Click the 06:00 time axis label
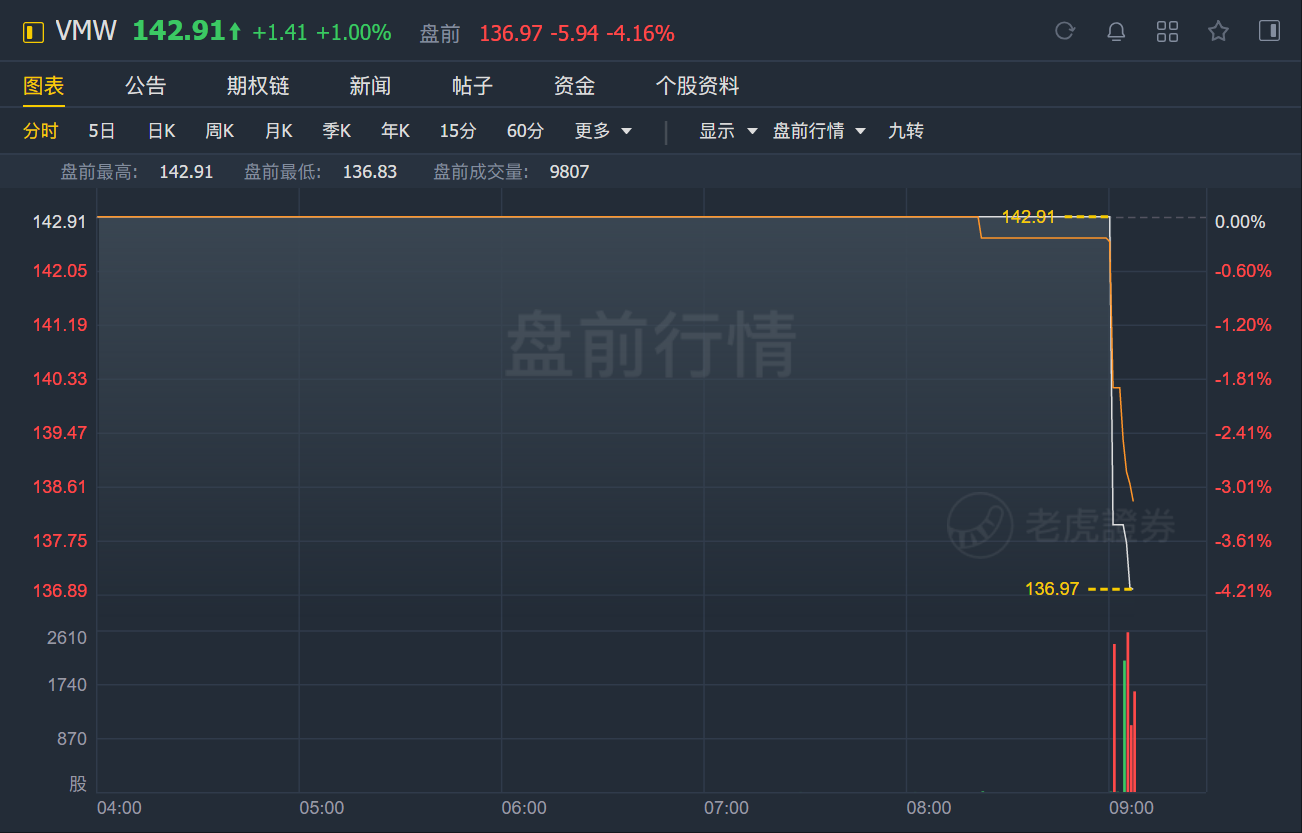This screenshot has height=833, width=1302. click(x=524, y=808)
